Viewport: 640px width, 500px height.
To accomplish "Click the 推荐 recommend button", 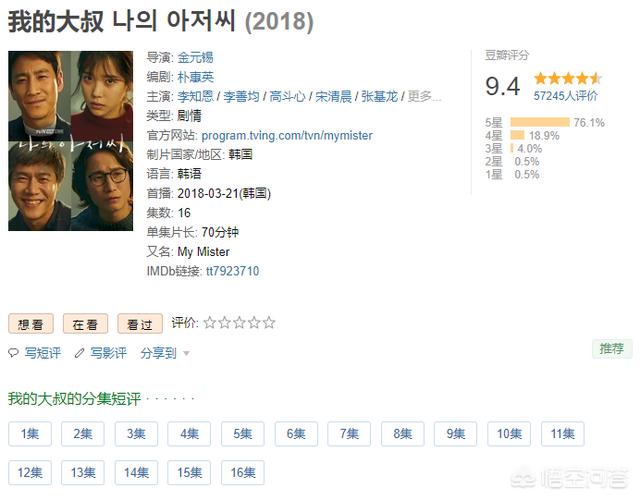I will point(610,348).
